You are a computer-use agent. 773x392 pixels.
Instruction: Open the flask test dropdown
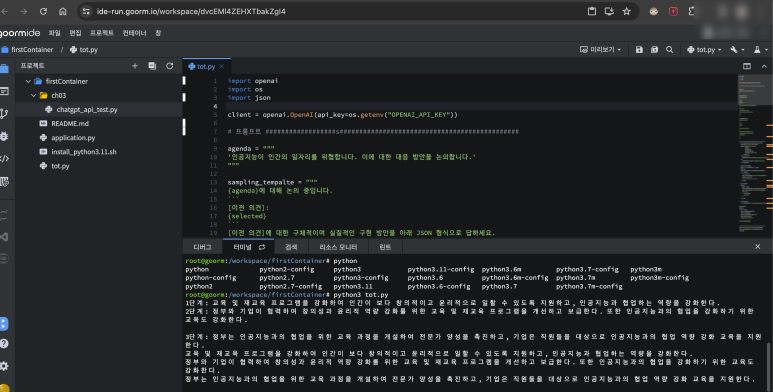click(x=760, y=50)
